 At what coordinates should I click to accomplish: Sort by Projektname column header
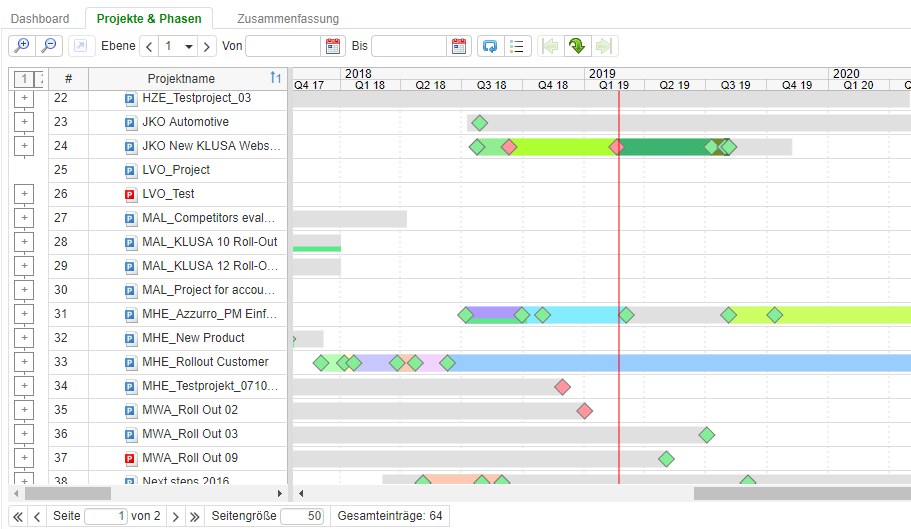(x=181, y=79)
